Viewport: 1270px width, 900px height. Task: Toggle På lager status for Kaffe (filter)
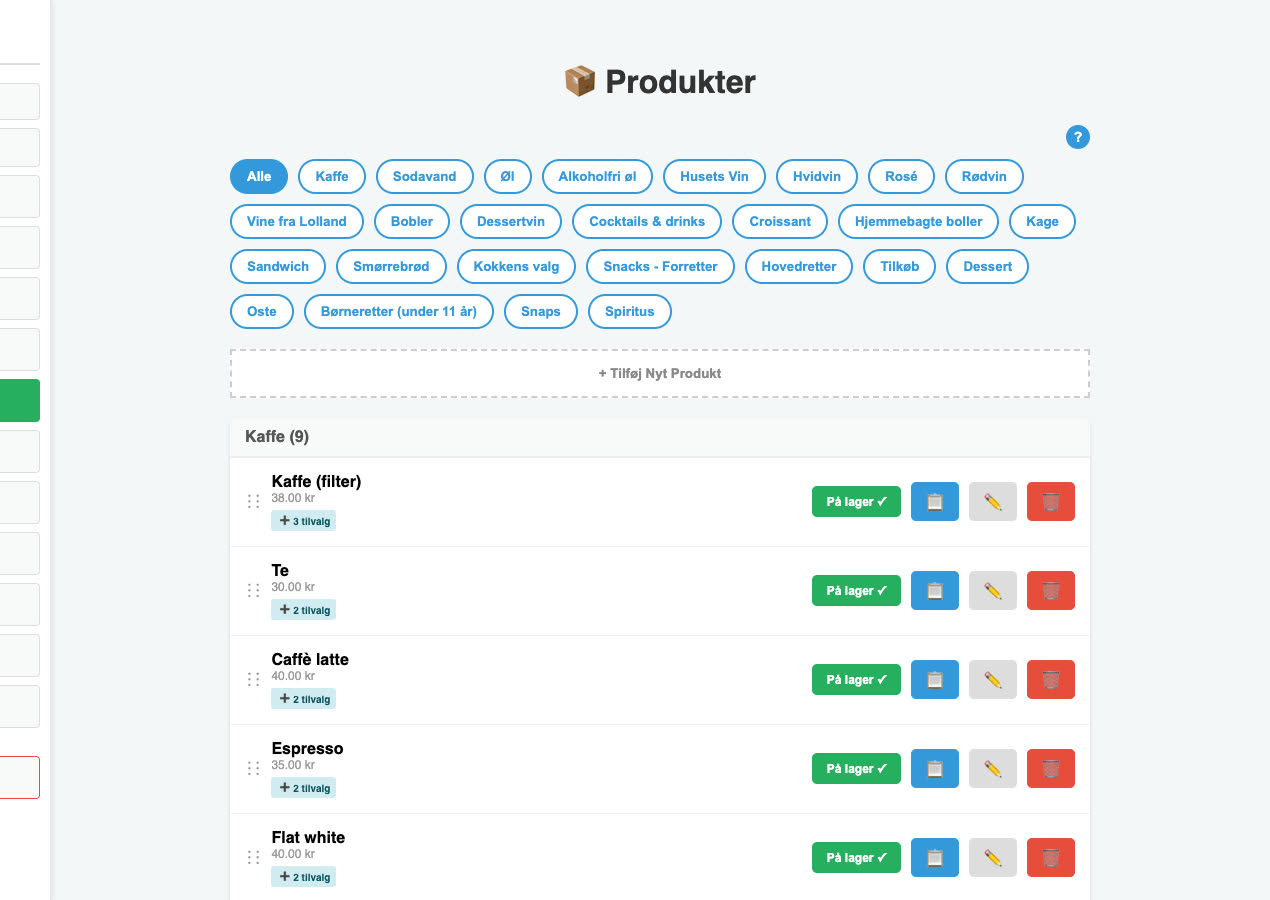pos(856,502)
